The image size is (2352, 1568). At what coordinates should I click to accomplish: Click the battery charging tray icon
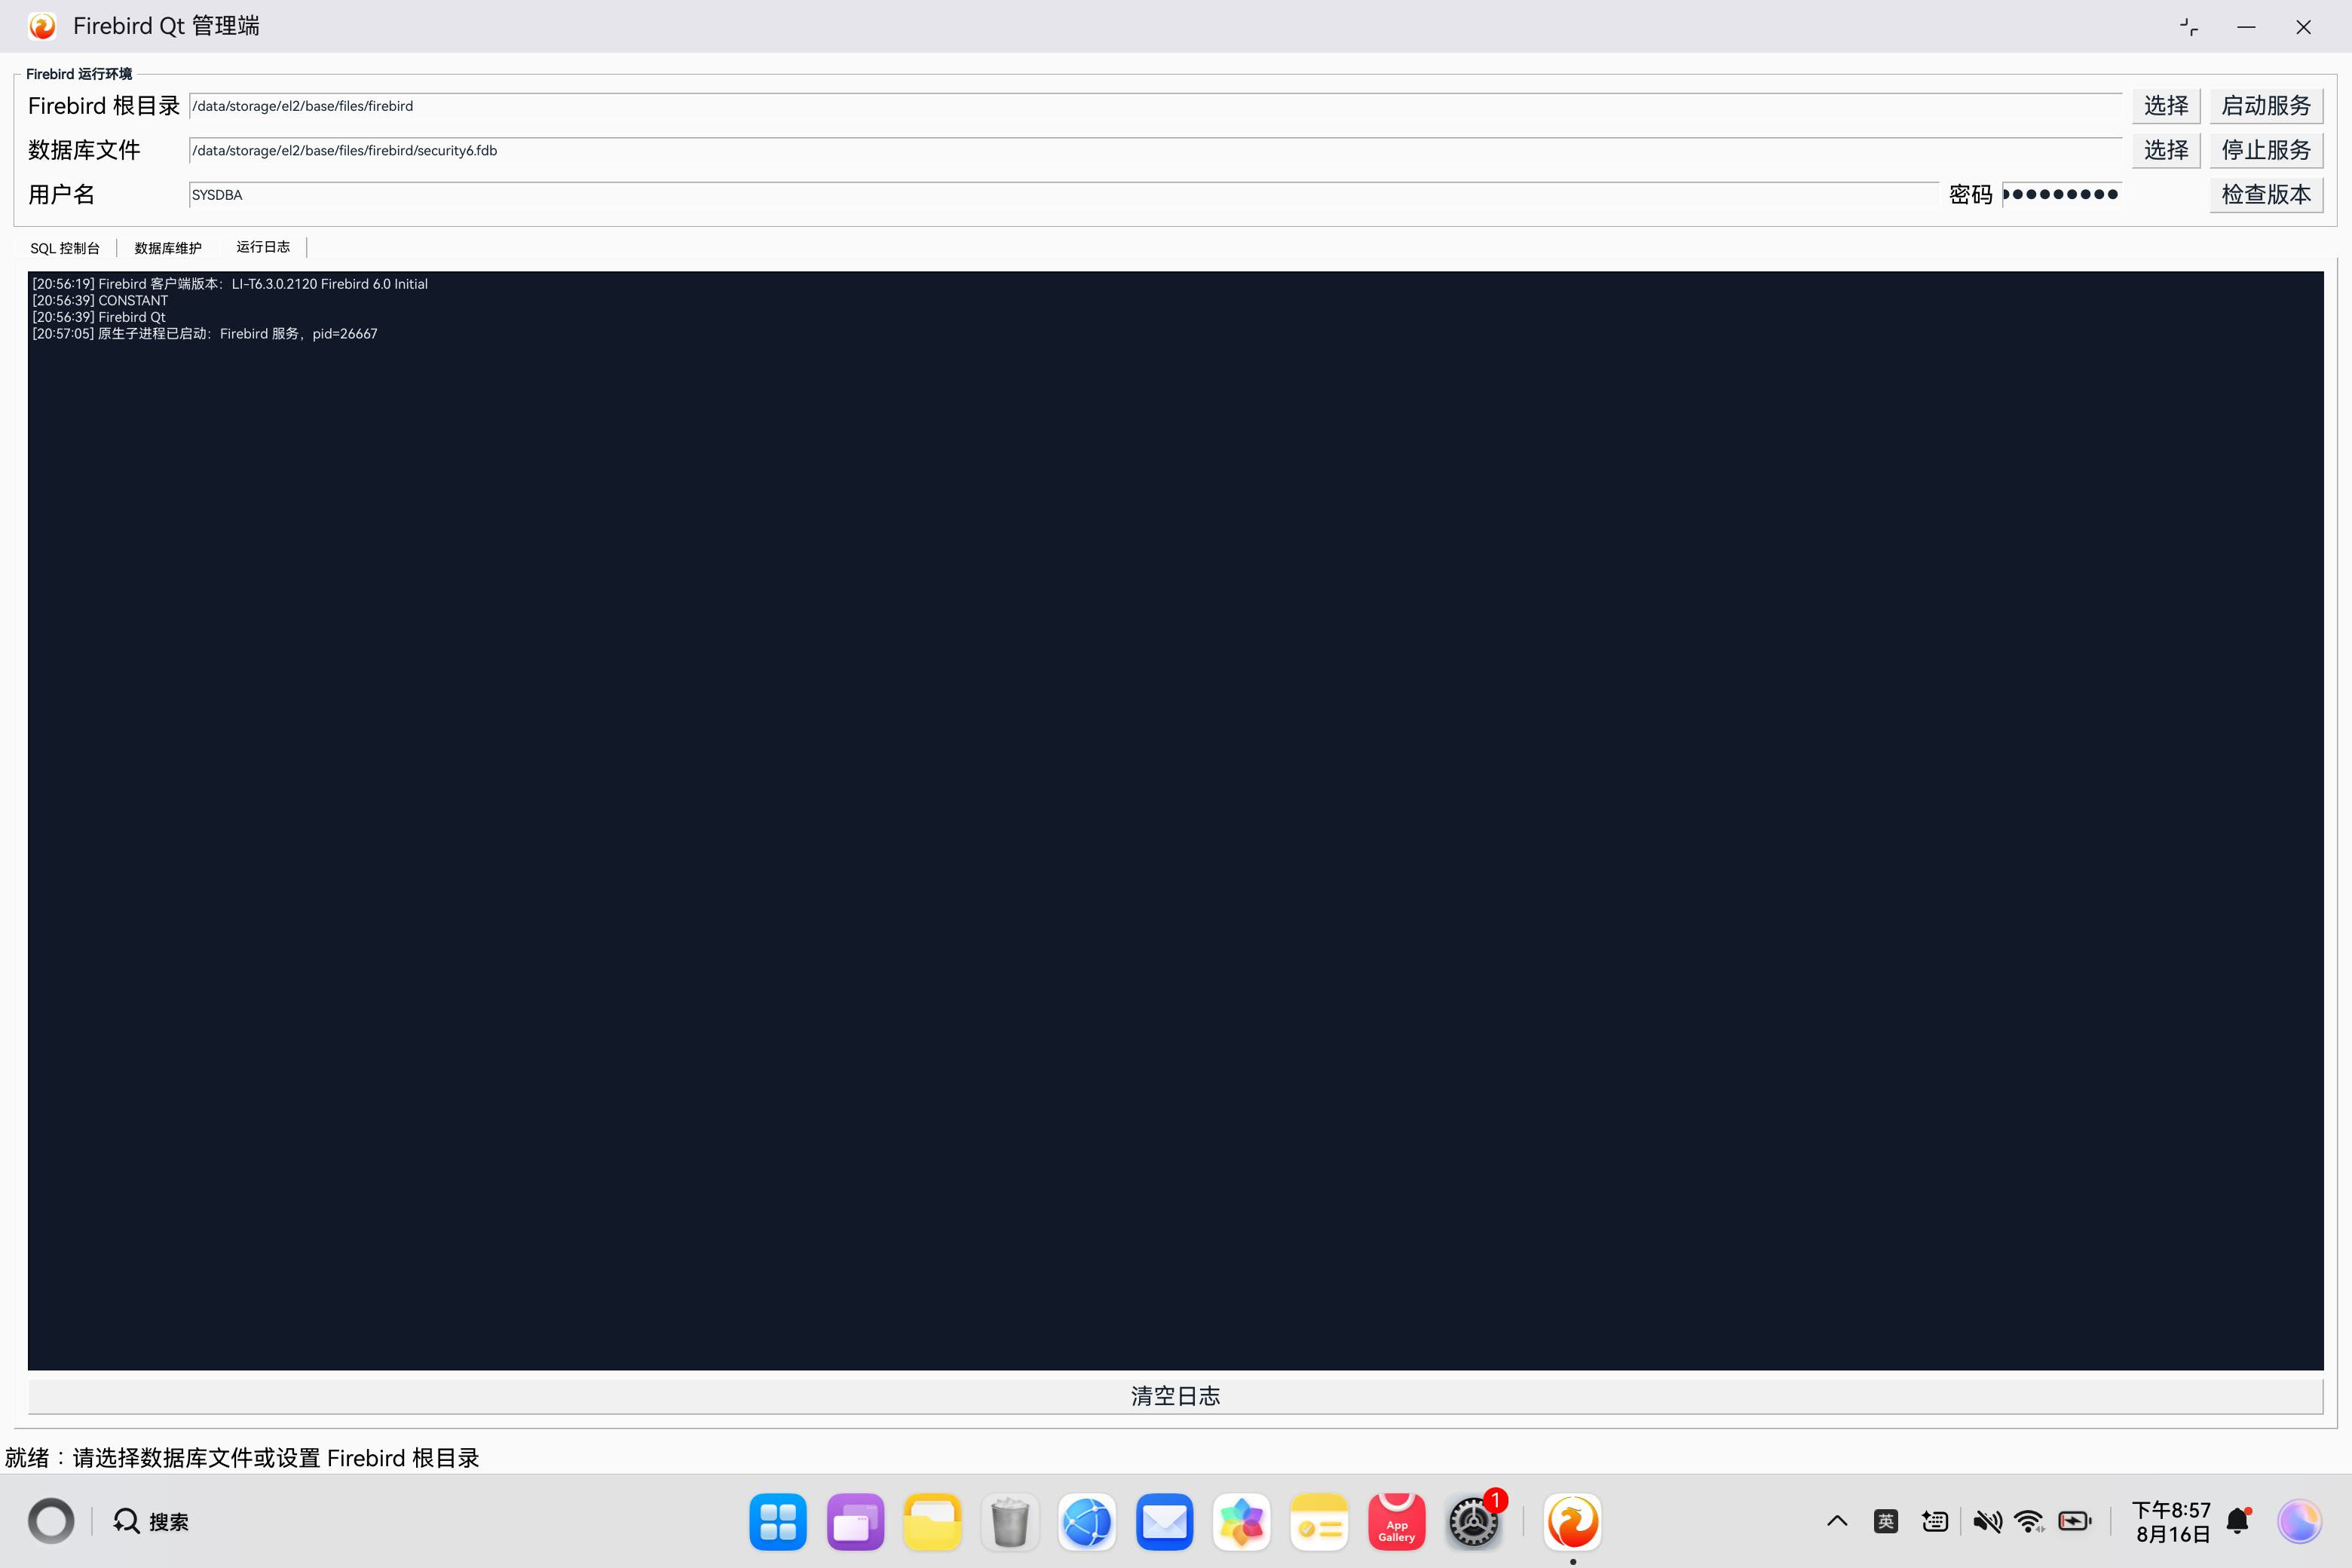click(x=2075, y=1522)
